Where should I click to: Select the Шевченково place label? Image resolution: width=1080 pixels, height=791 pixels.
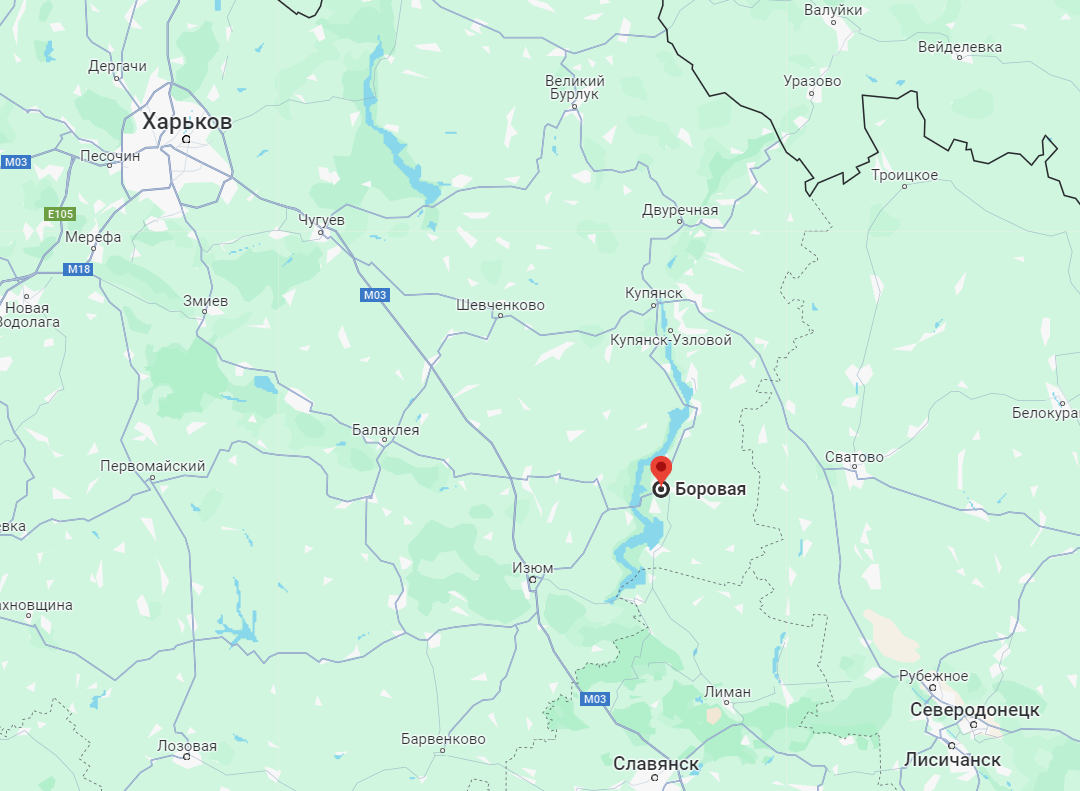(500, 305)
